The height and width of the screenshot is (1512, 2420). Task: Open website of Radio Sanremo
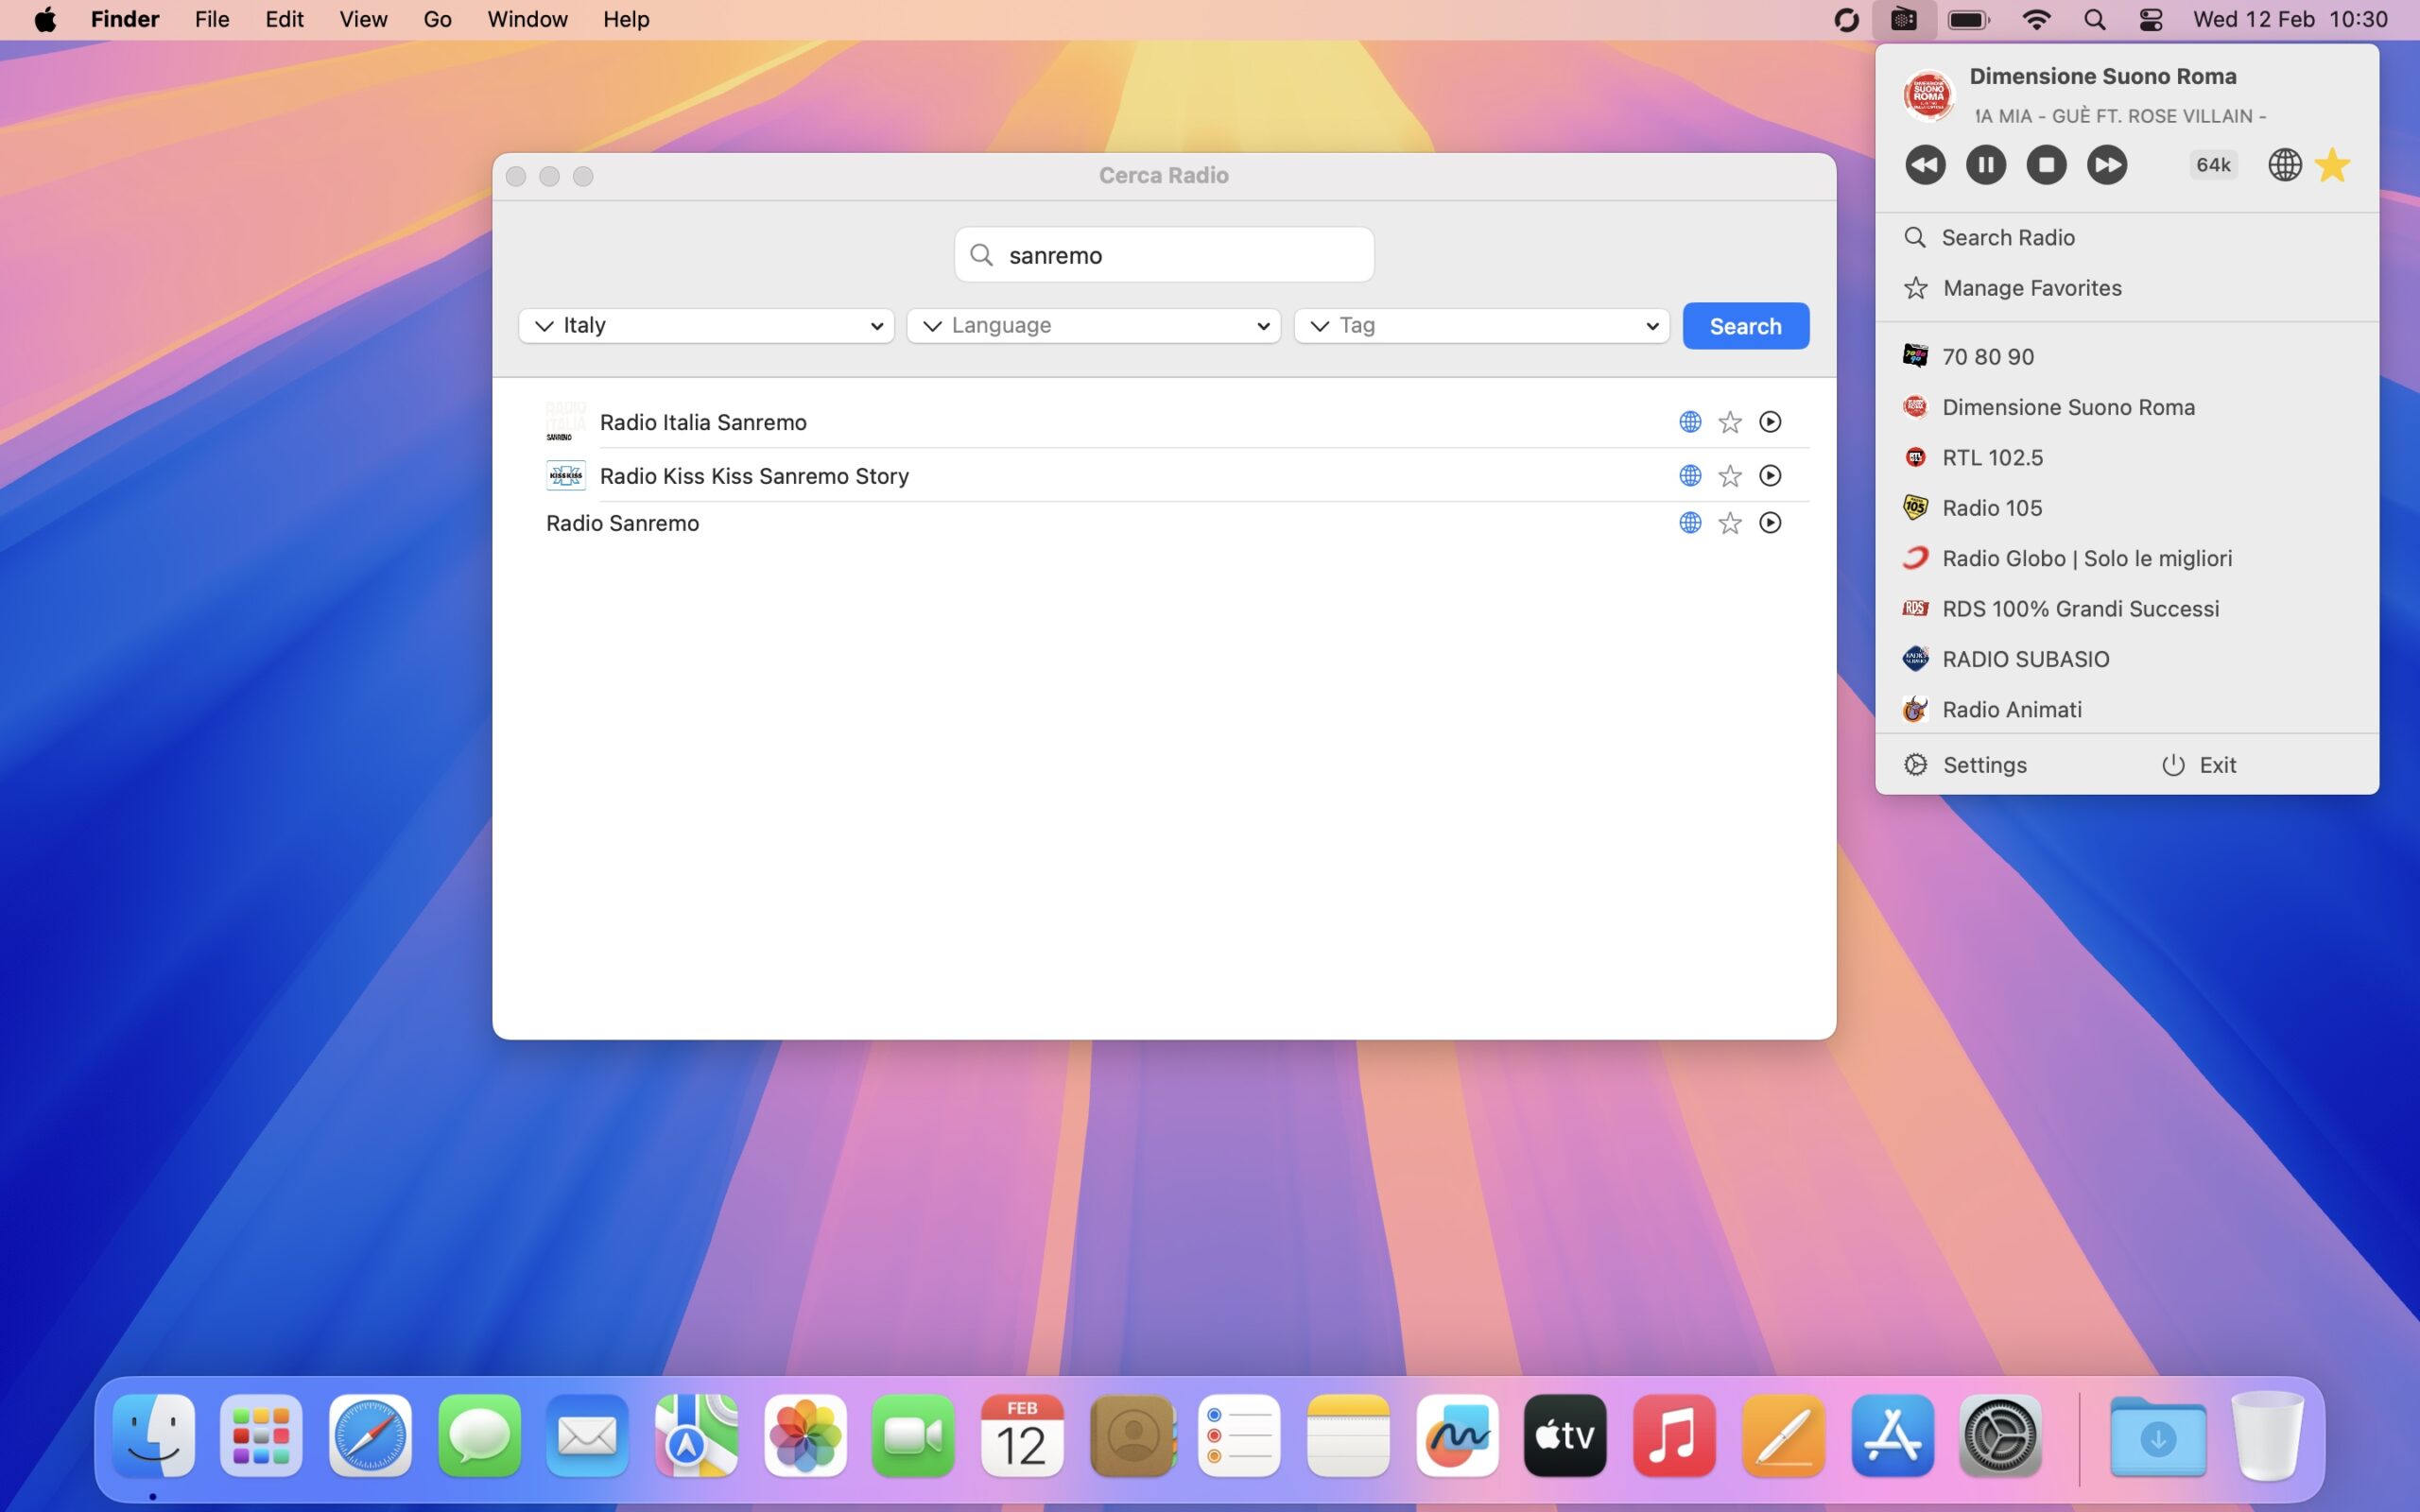(x=1690, y=523)
